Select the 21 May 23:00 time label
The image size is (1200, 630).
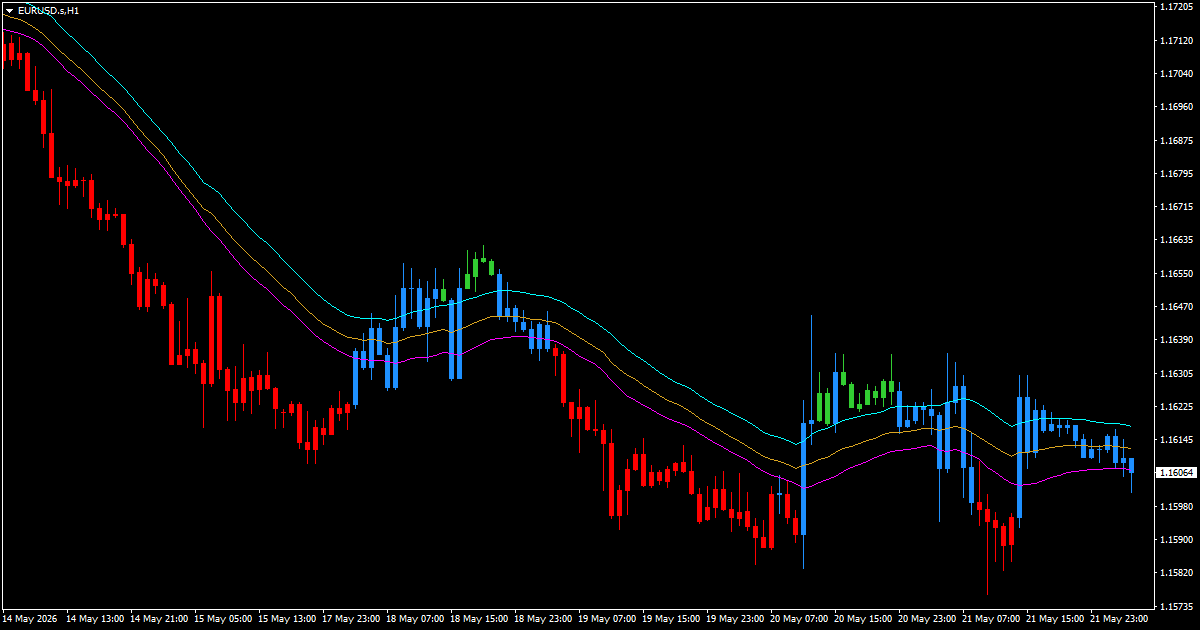[1119, 619]
